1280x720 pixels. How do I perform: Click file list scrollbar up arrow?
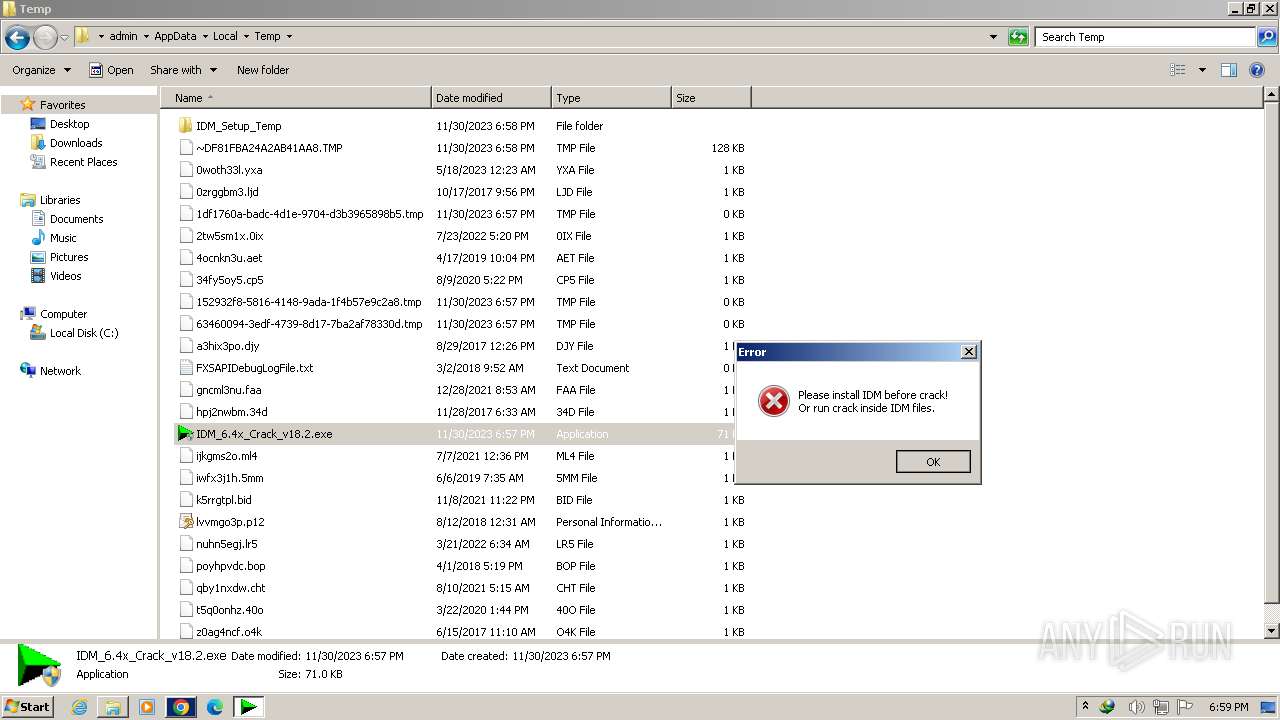coord(1271,95)
